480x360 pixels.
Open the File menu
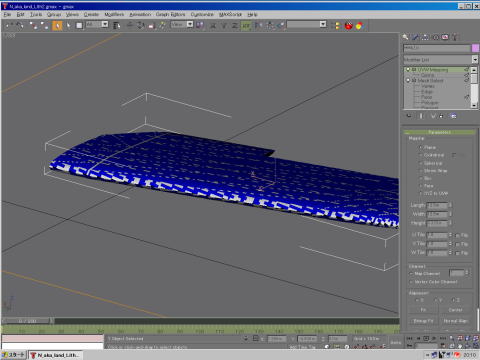7,15
